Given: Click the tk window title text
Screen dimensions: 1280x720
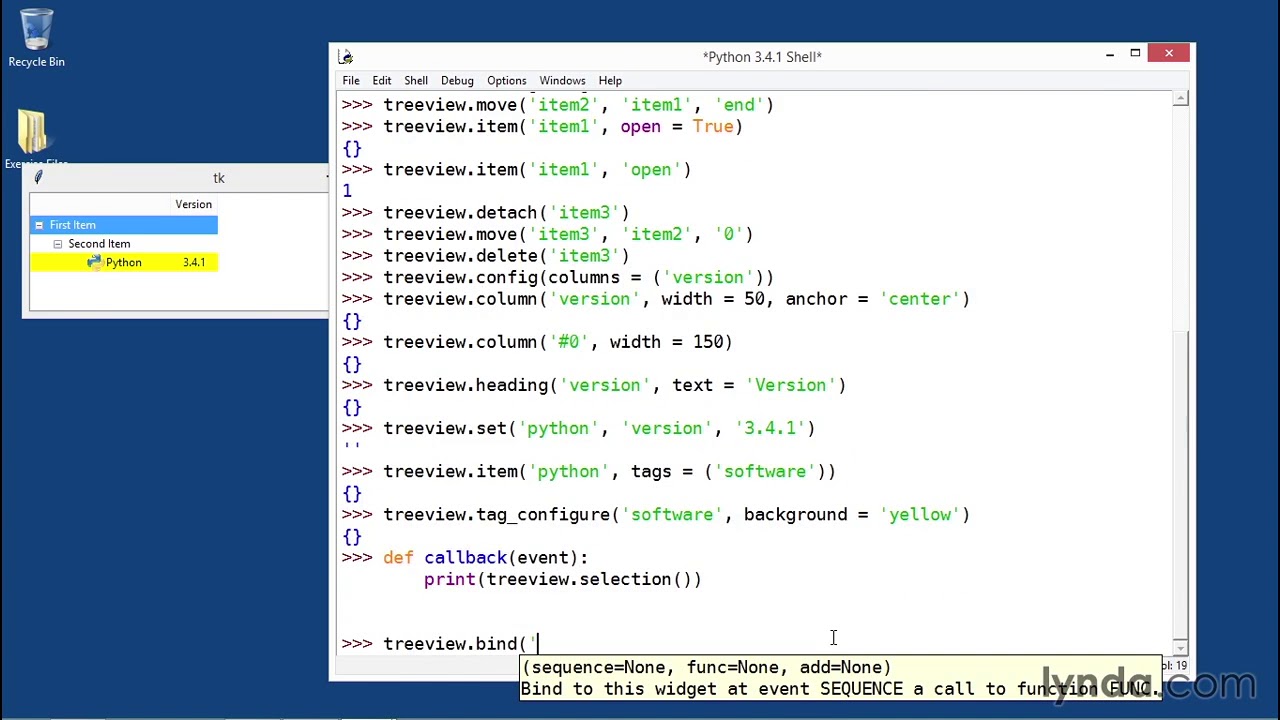Looking at the screenshot, I should [x=219, y=178].
